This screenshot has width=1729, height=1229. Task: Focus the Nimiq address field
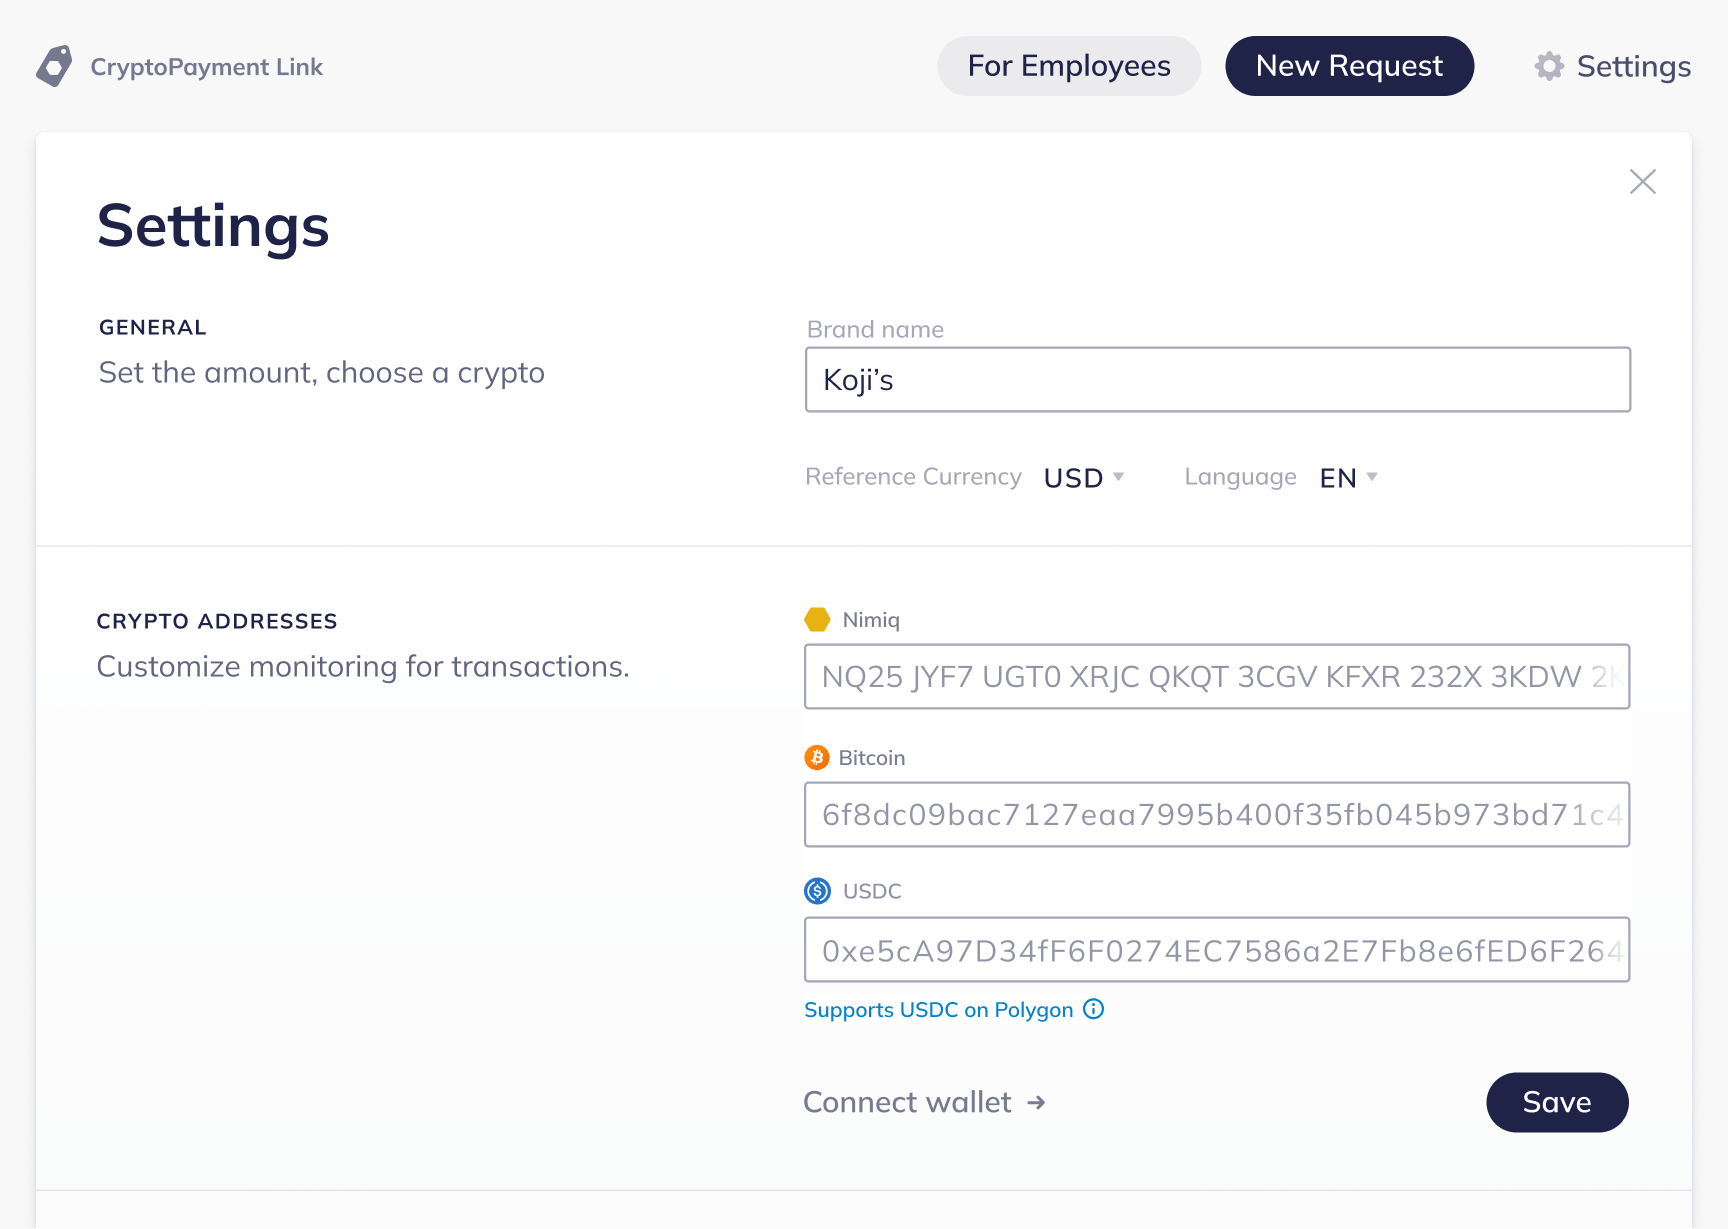click(x=1217, y=677)
